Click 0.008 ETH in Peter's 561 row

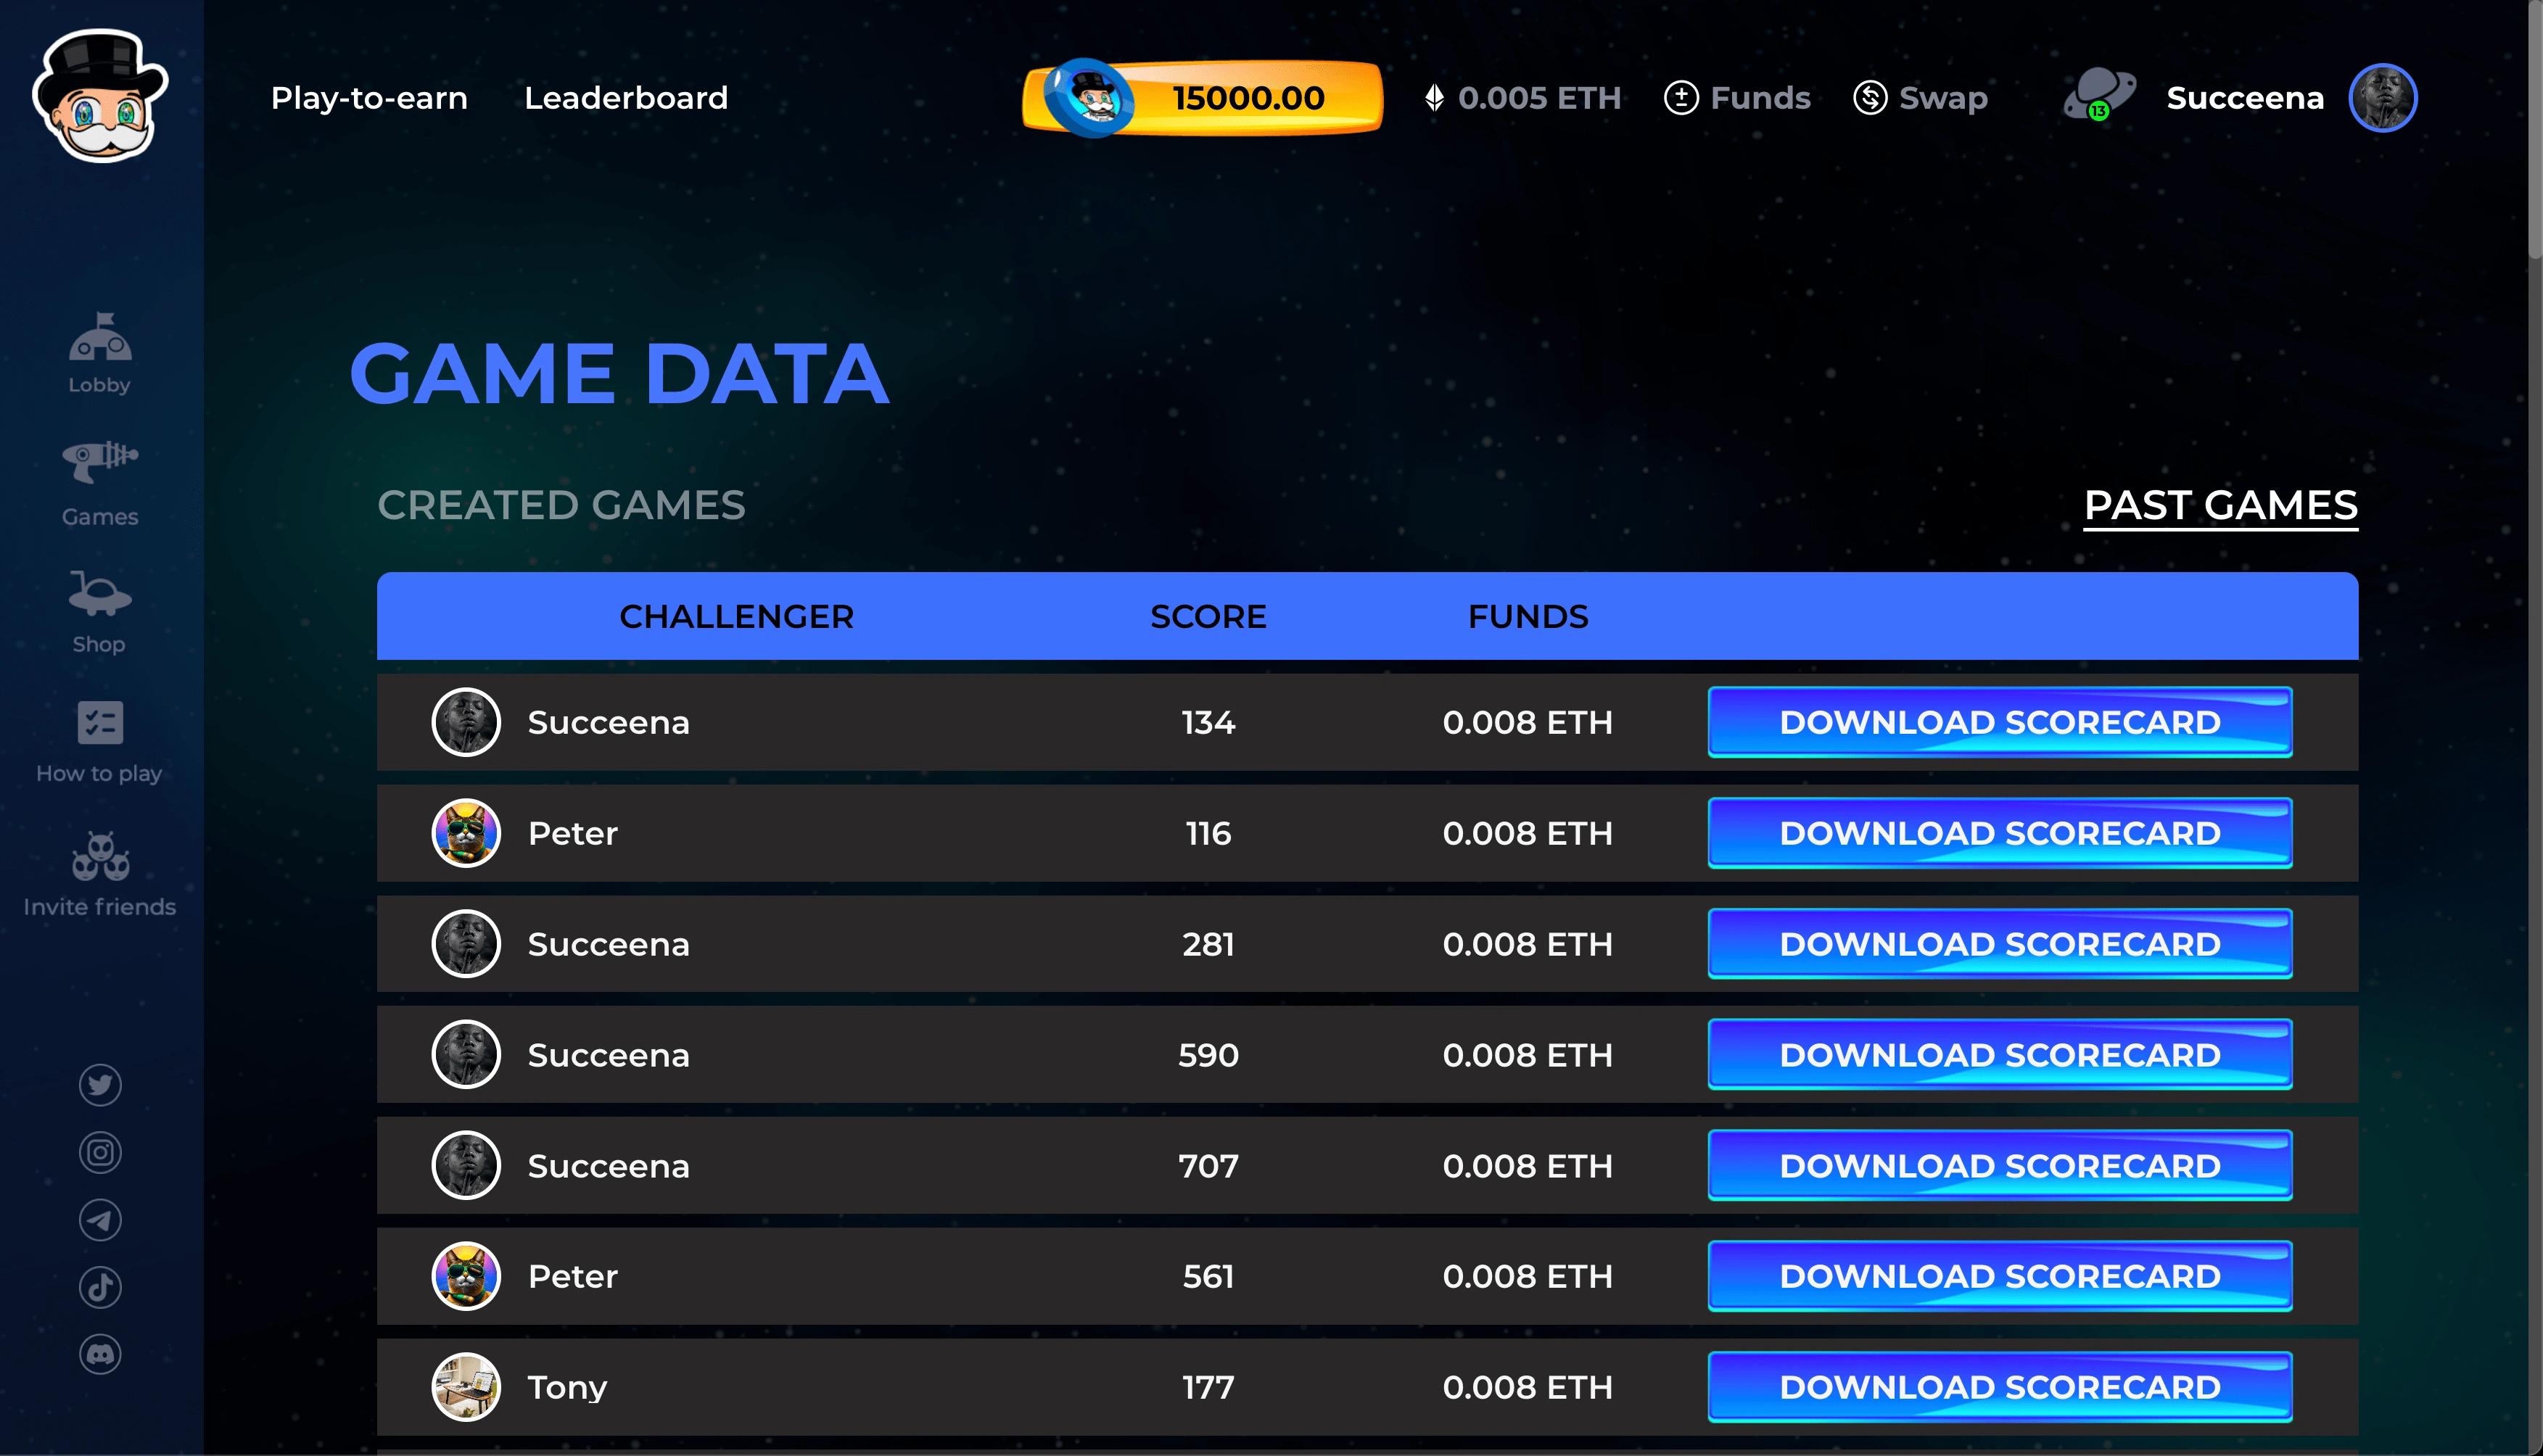tap(1528, 1276)
